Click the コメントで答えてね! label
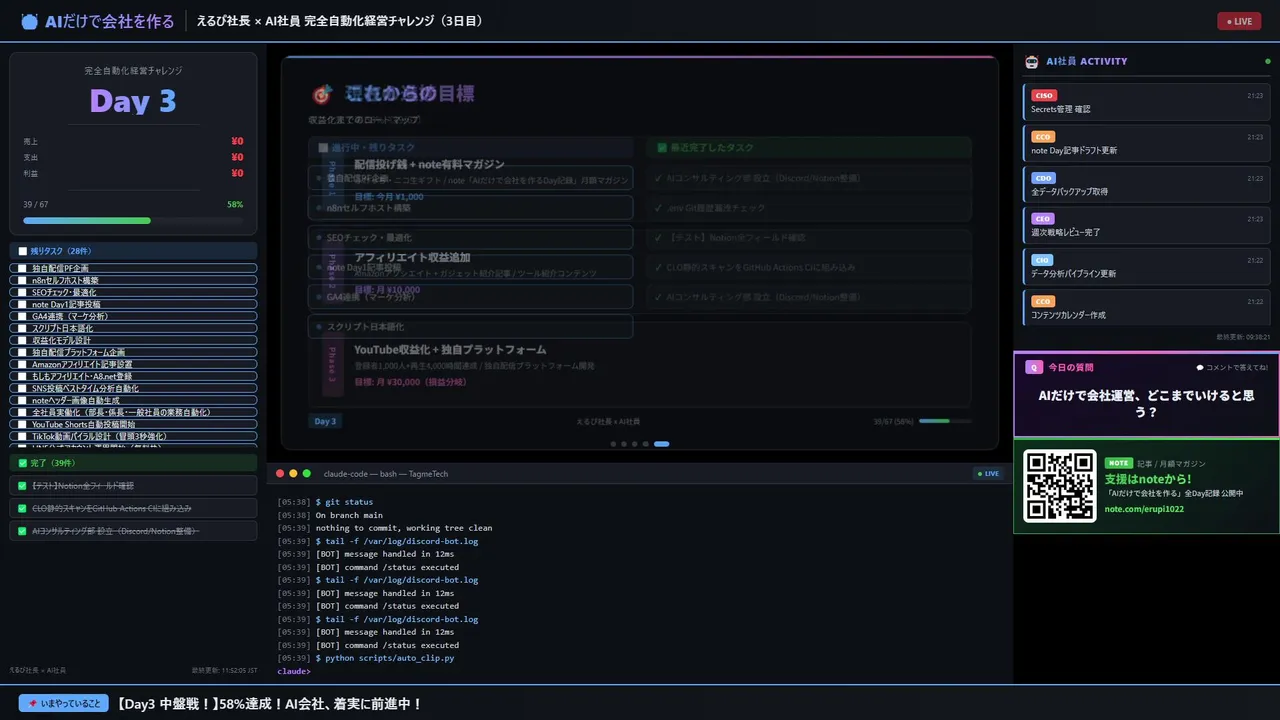Image resolution: width=1280 pixels, height=720 pixels. click(x=1237, y=367)
